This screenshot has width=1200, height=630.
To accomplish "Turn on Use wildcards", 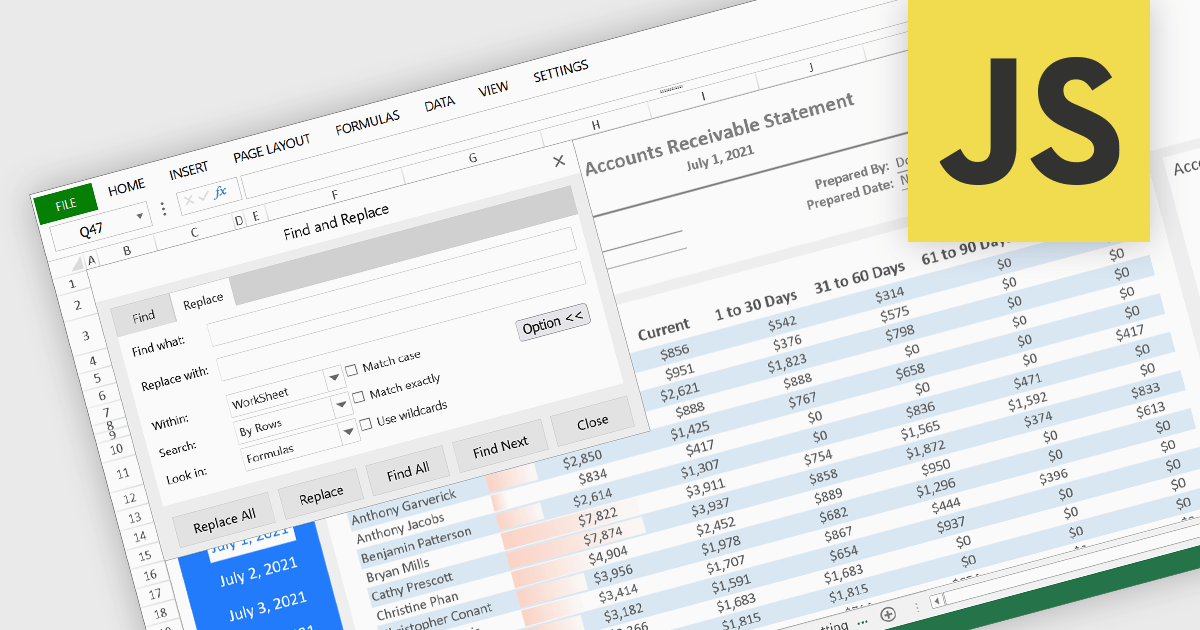I will click(366, 423).
